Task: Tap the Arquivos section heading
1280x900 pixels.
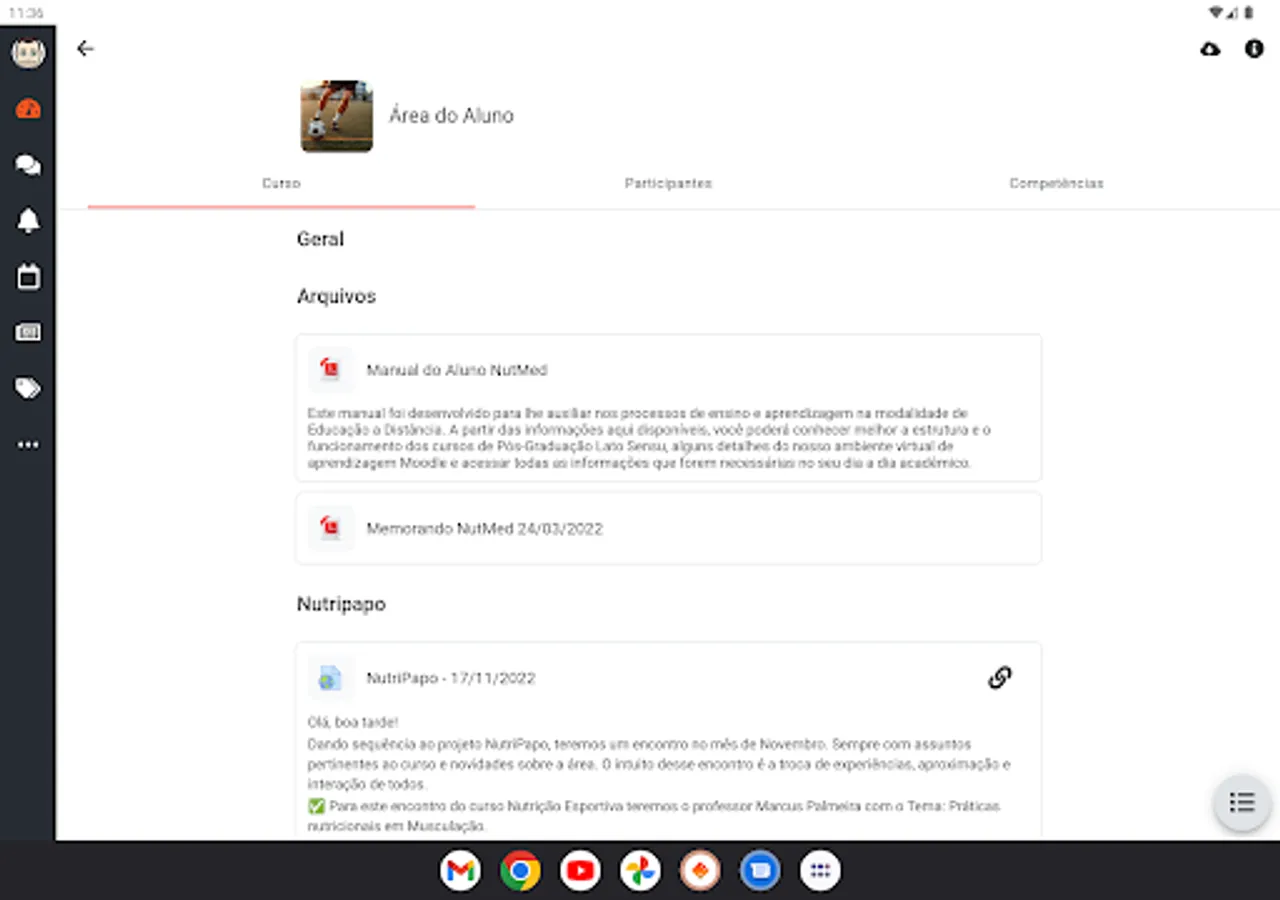Action: pyautogui.click(x=336, y=297)
